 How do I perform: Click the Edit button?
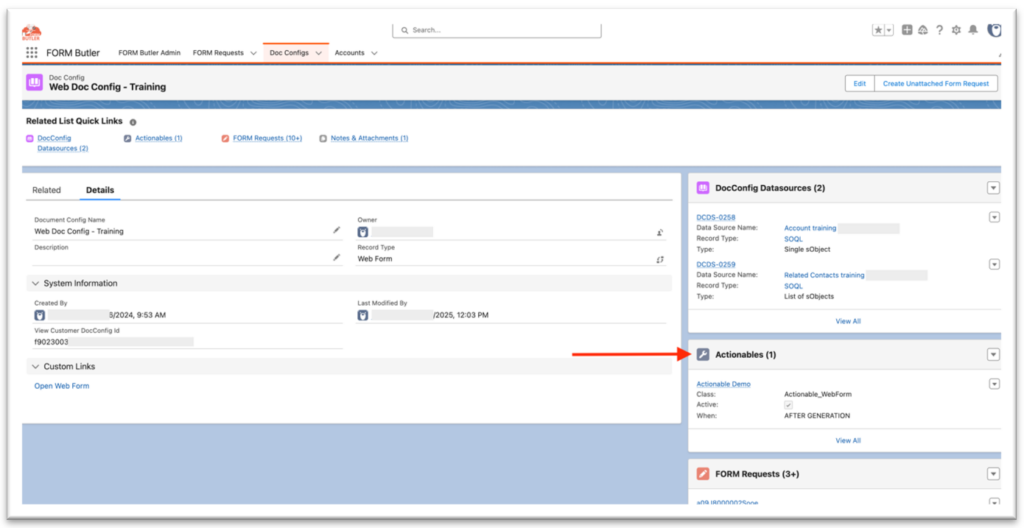859,84
